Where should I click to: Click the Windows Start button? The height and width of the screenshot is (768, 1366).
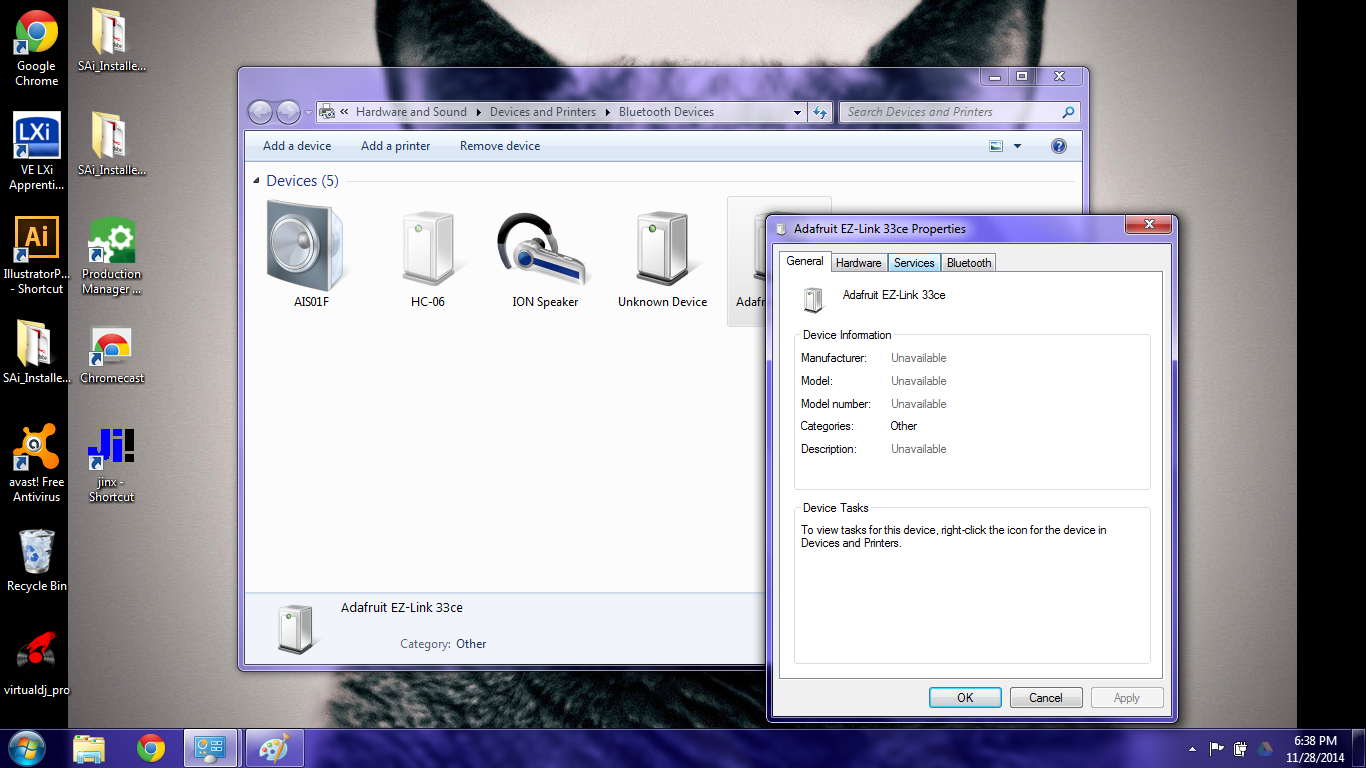pyautogui.click(x=26, y=748)
